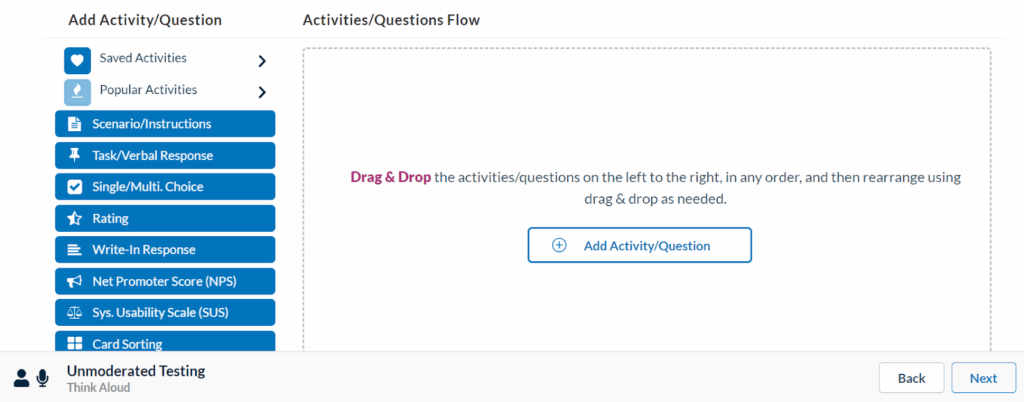Click the lines icon on Write-In Response
The height and width of the screenshot is (402, 1024).
tap(74, 250)
